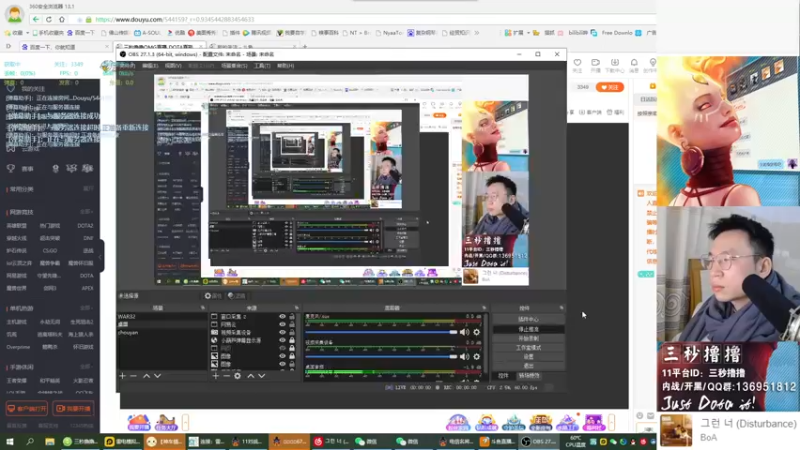Move scene down using scenes panel down arrow
This screenshot has width=800, height=450.
pos(158,376)
